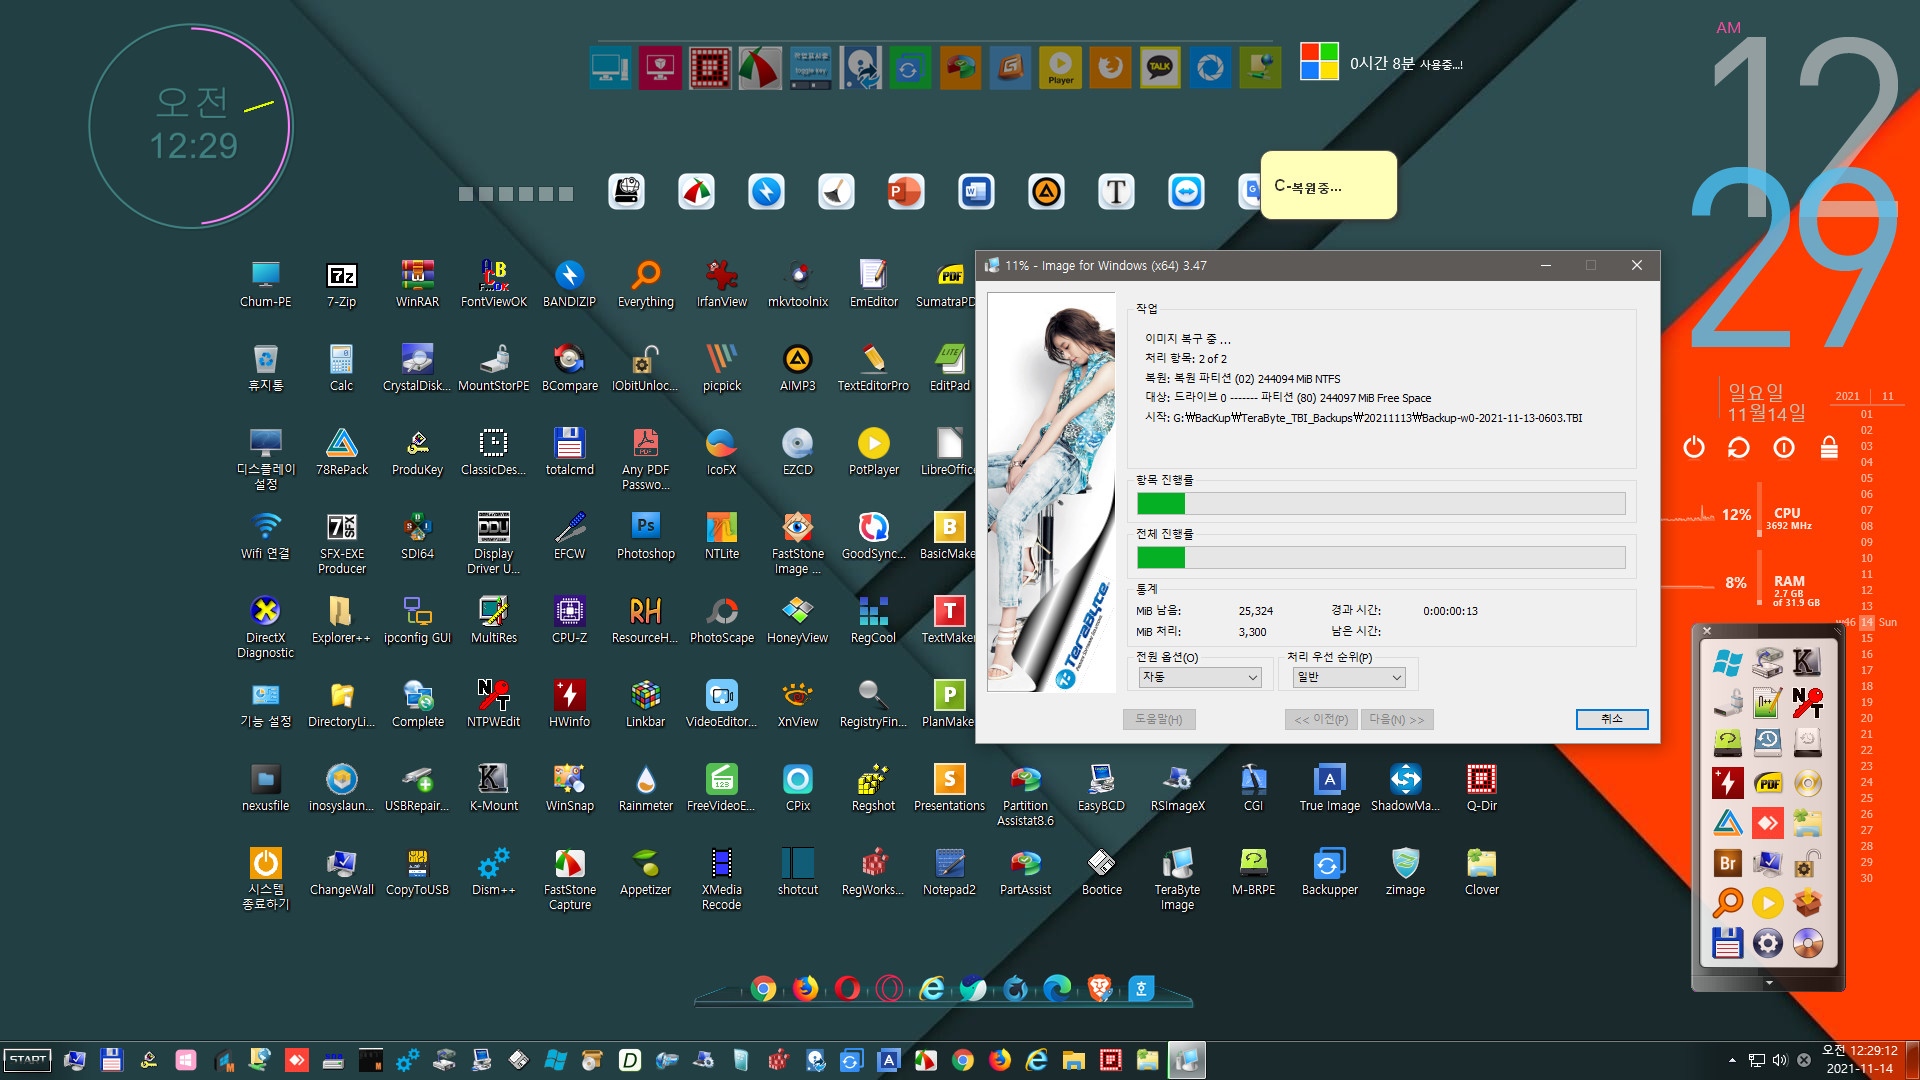The height and width of the screenshot is (1080, 1920).
Task: Launch IrfanView desktop icon
Action: 721,284
